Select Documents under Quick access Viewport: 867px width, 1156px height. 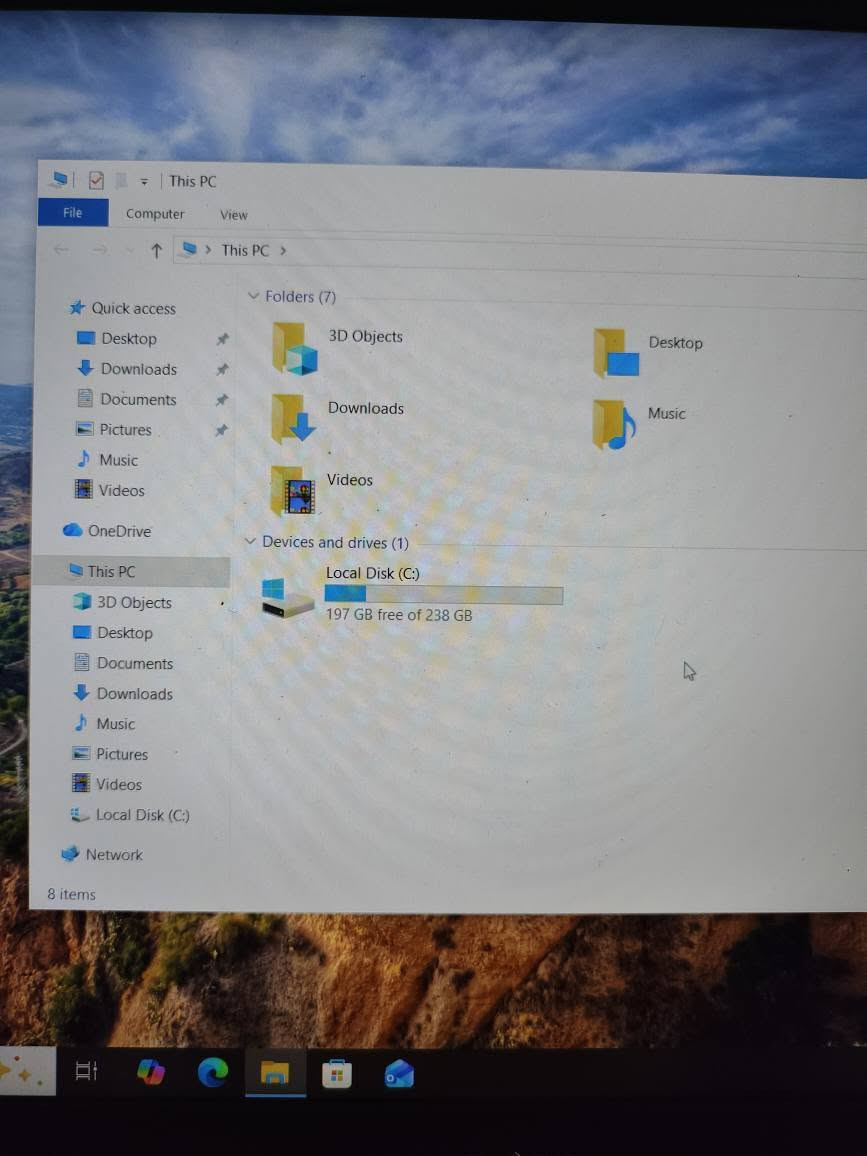click(x=138, y=399)
